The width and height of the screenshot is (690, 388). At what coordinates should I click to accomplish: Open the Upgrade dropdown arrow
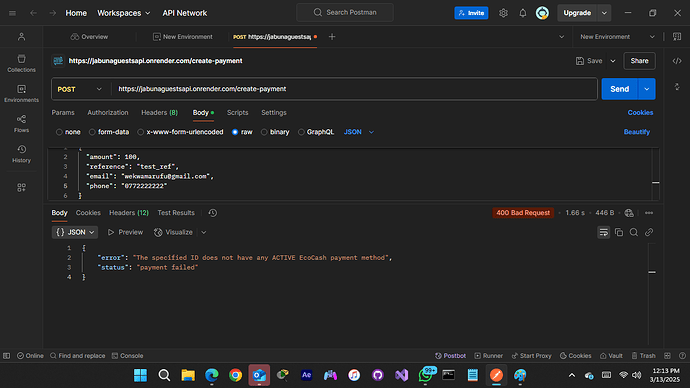click(x=604, y=13)
